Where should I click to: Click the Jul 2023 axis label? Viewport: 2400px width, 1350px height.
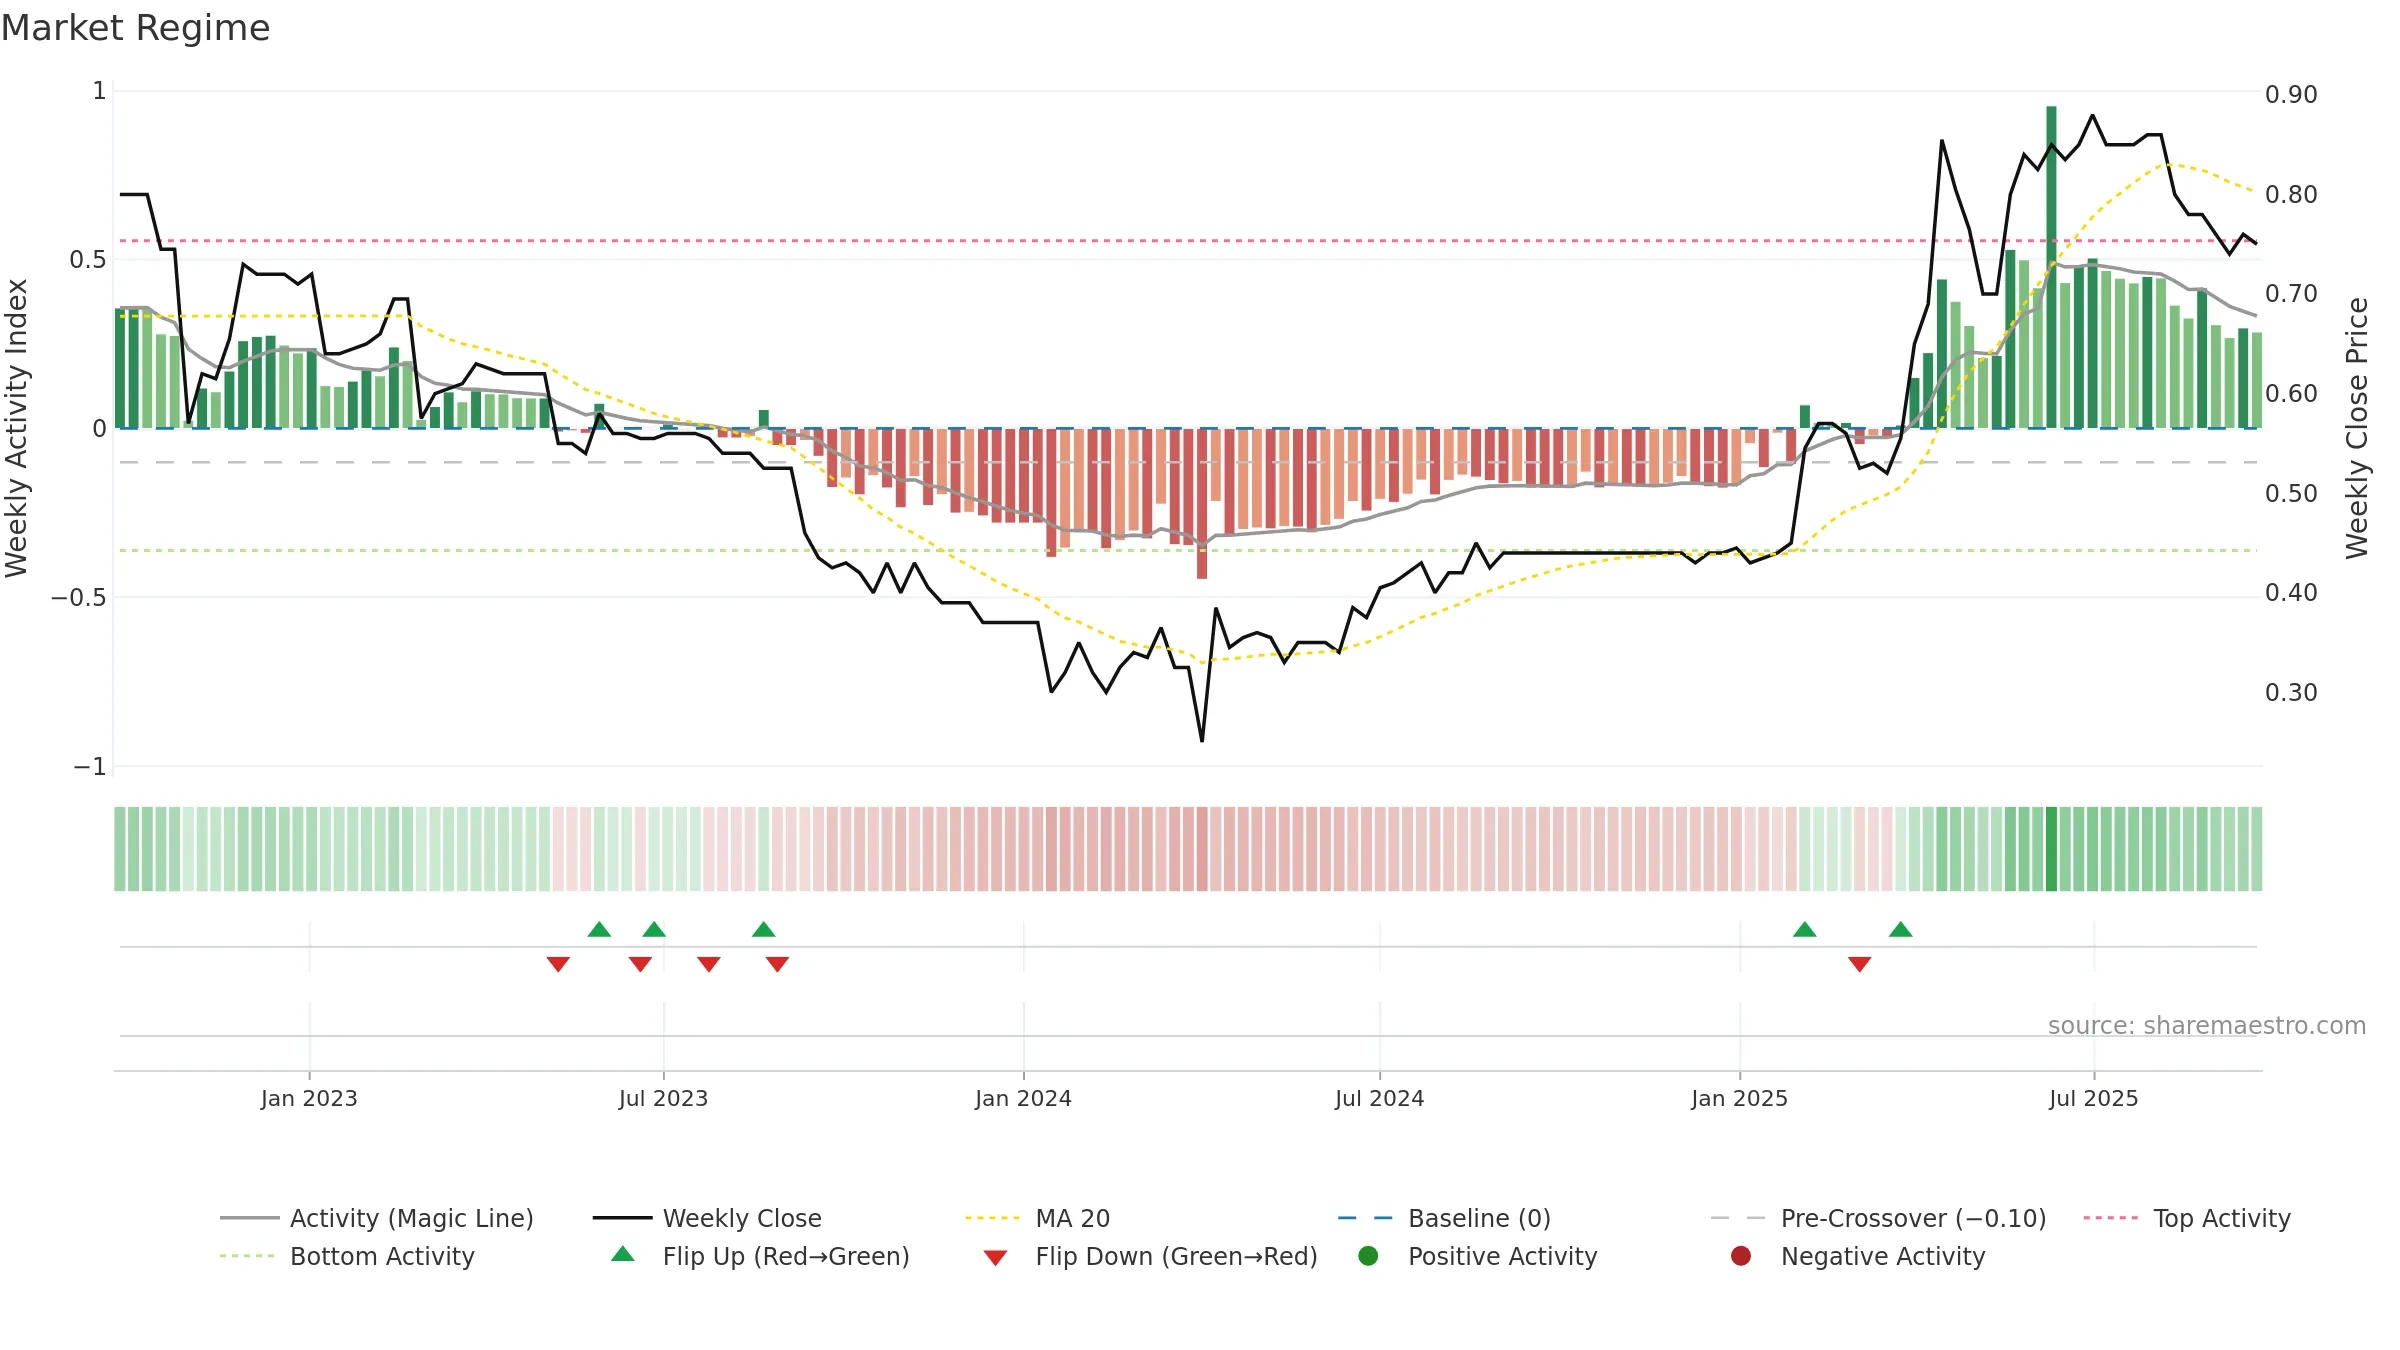point(663,1098)
